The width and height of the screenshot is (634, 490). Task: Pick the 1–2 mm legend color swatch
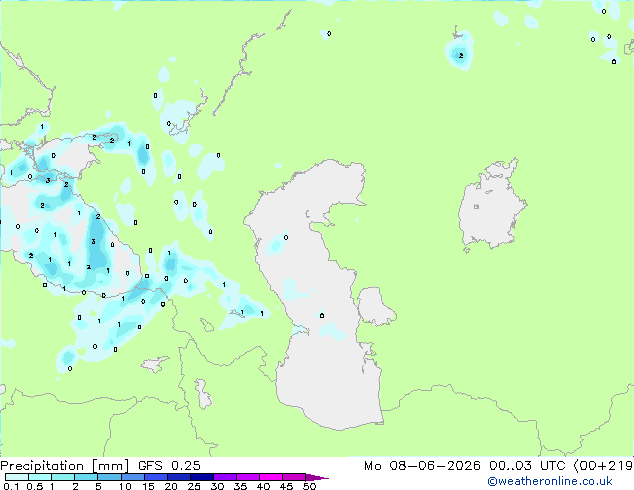click(x=63, y=477)
